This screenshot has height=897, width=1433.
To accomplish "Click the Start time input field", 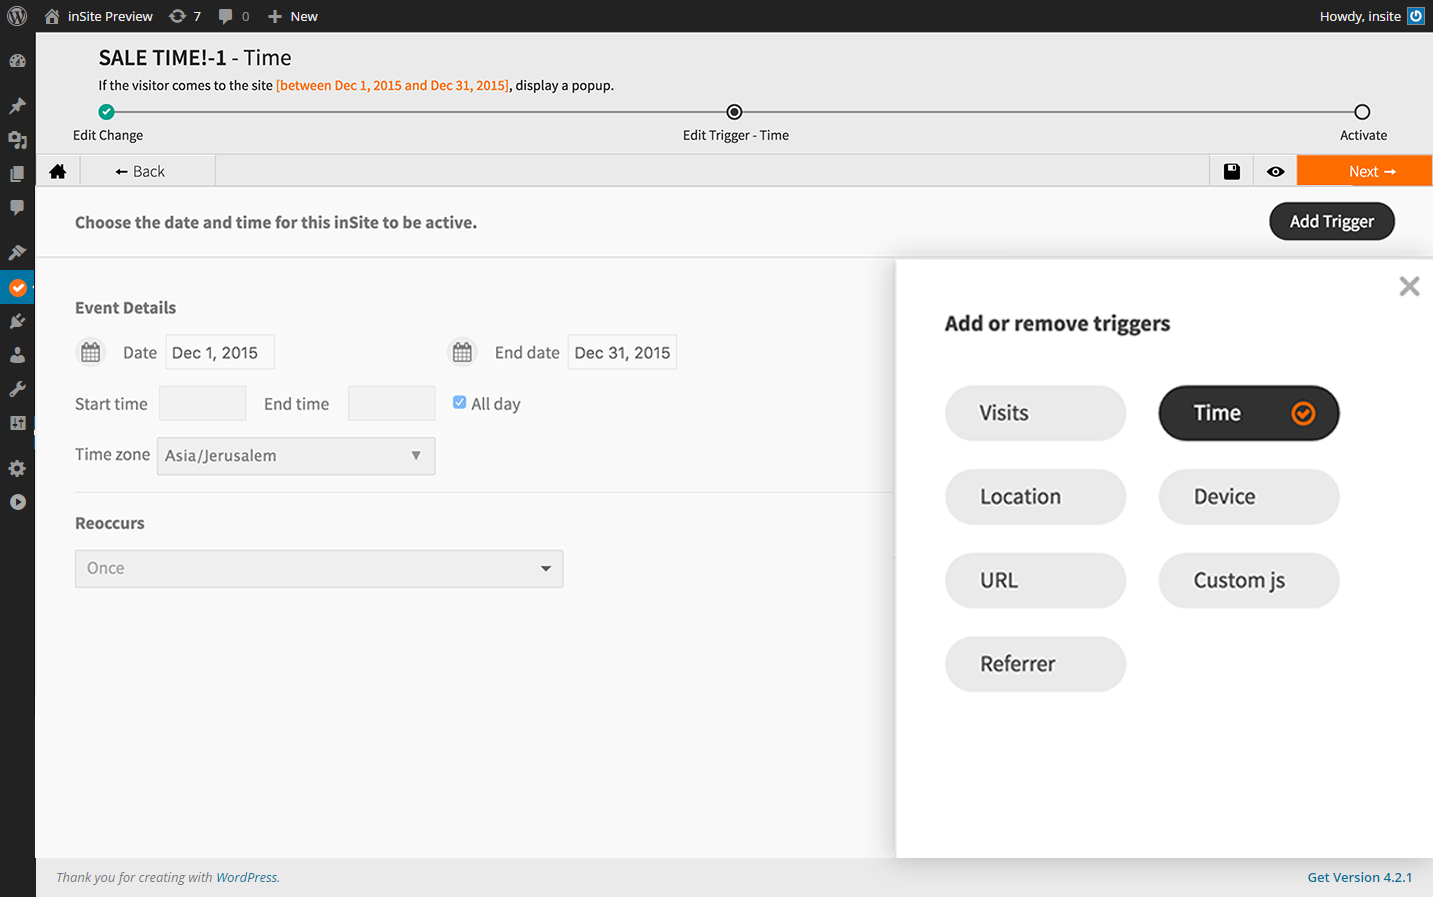I will (203, 404).
